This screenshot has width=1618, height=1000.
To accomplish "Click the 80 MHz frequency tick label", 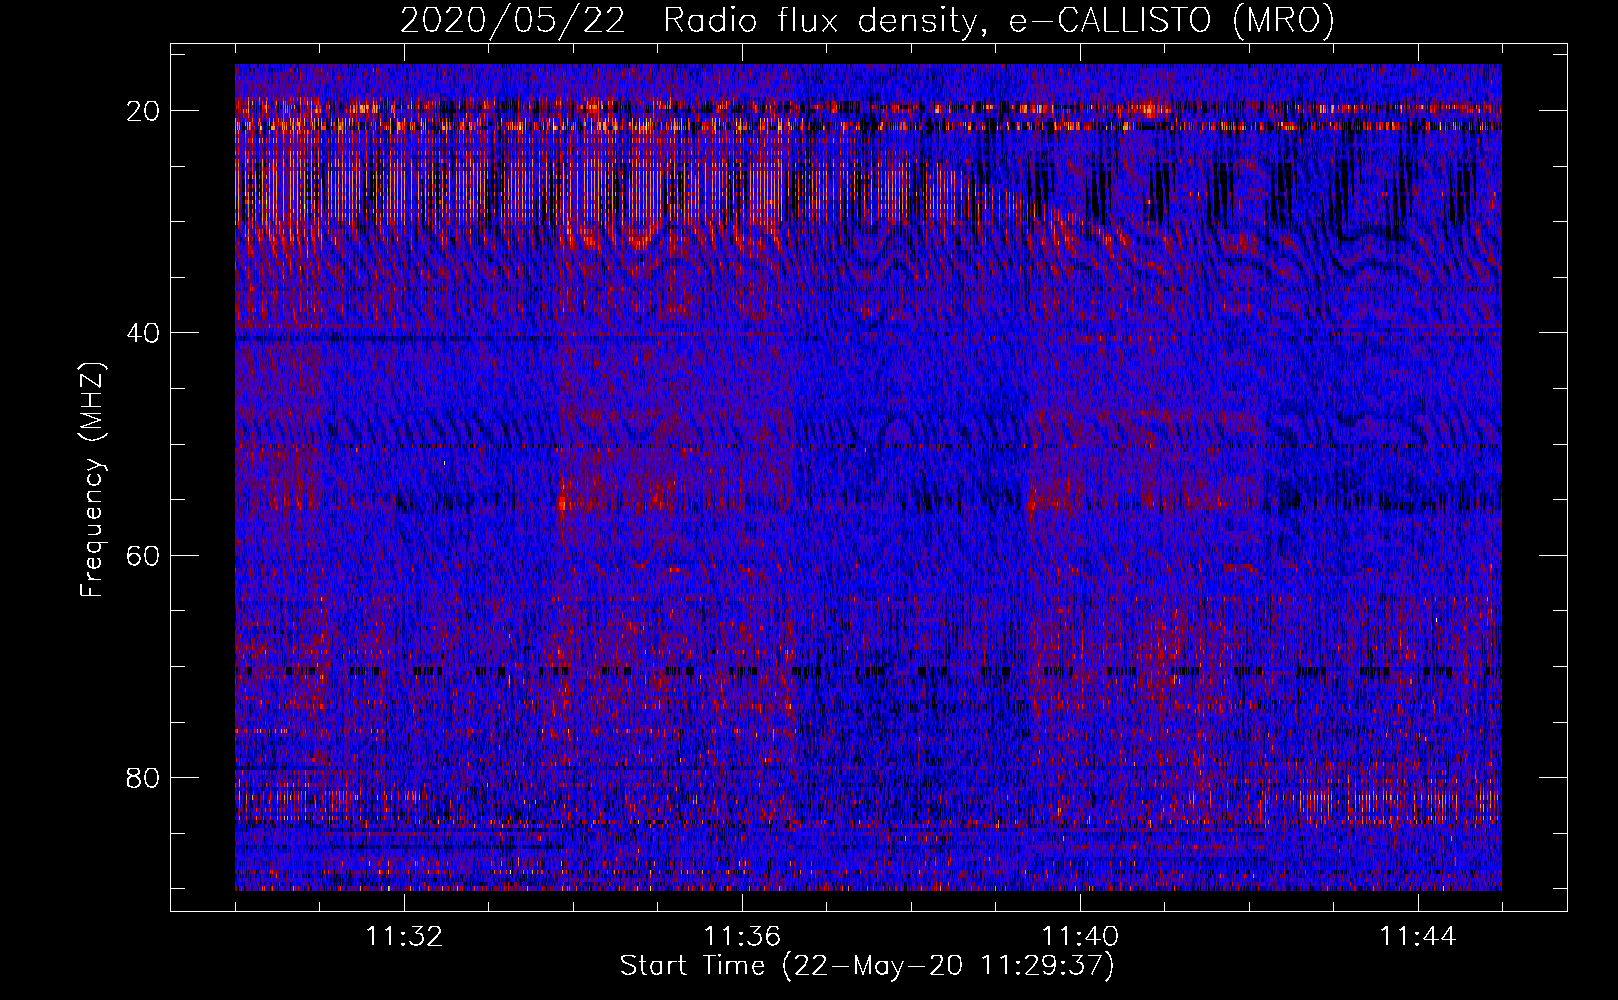I will [144, 777].
